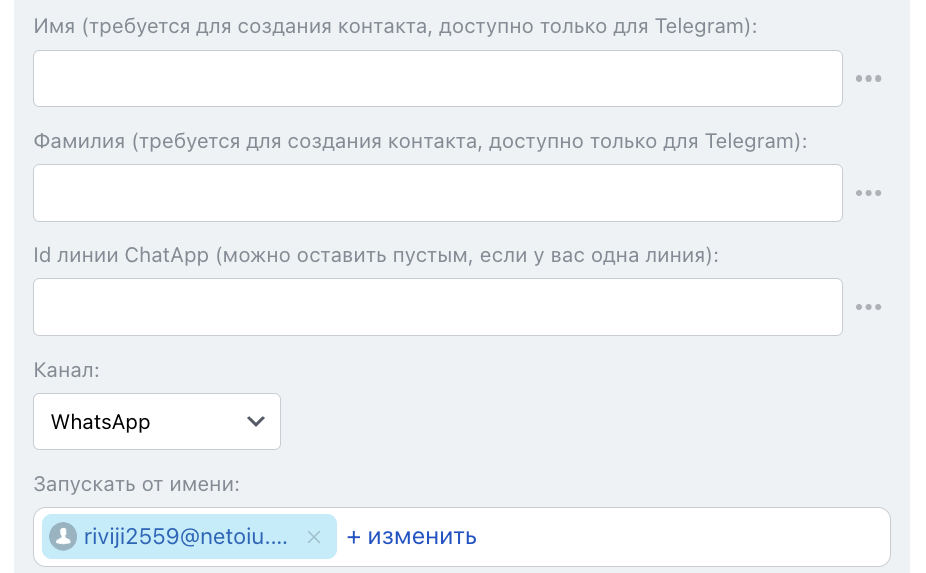926x573 pixels.
Task: Focus the Имя text input field
Action: tap(437, 79)
